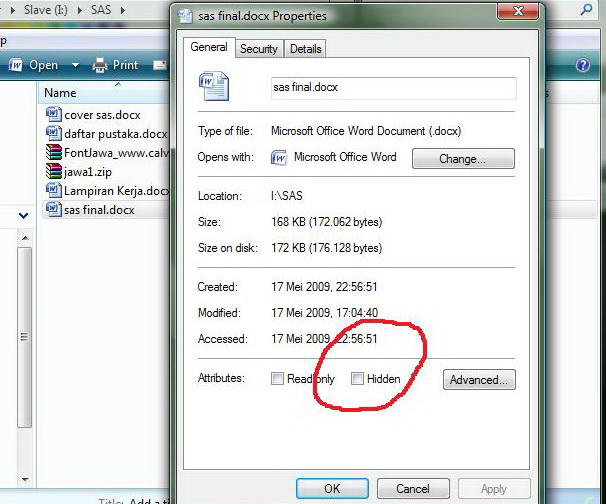
Task: Expand the Open button dropdown arrow
Action: click(x=75, y=65)
